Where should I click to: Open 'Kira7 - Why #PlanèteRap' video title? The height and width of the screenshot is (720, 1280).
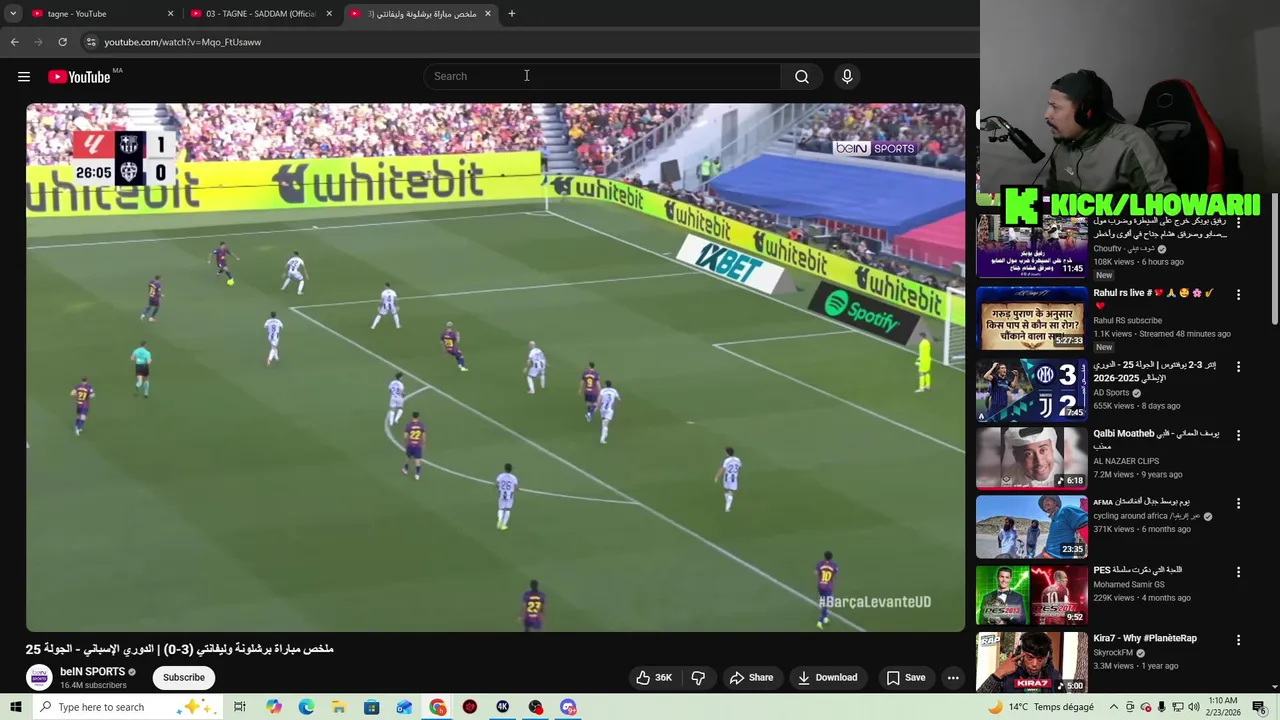(1145, 638)
